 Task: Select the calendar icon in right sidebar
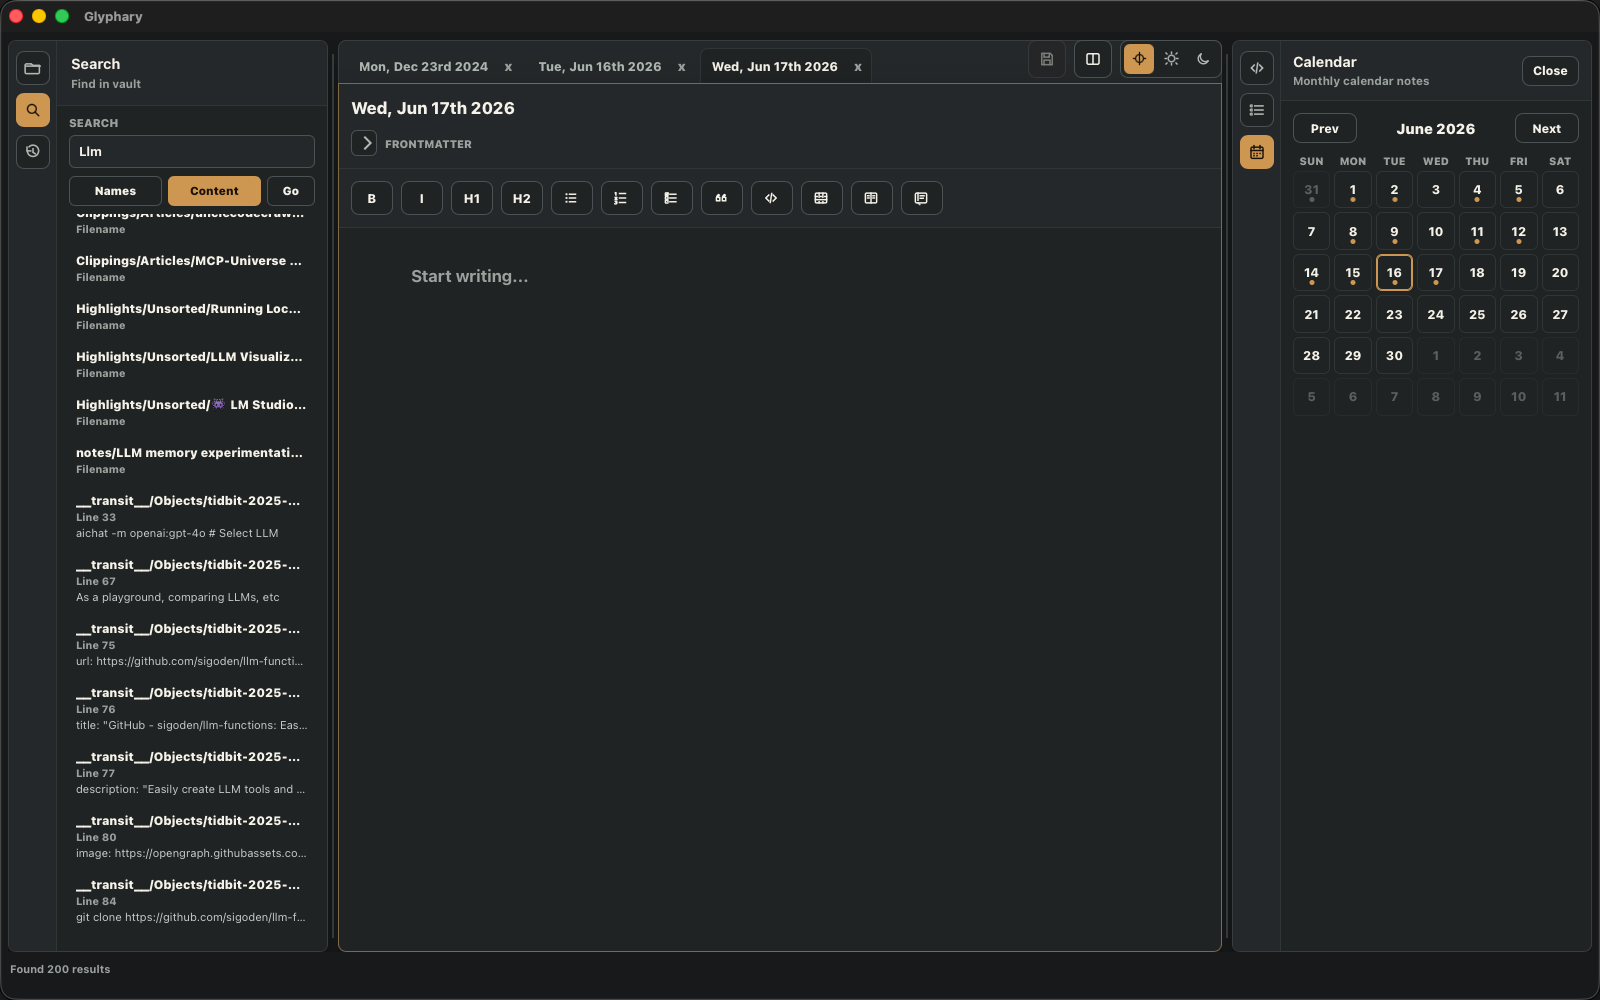coord(1257,152)
